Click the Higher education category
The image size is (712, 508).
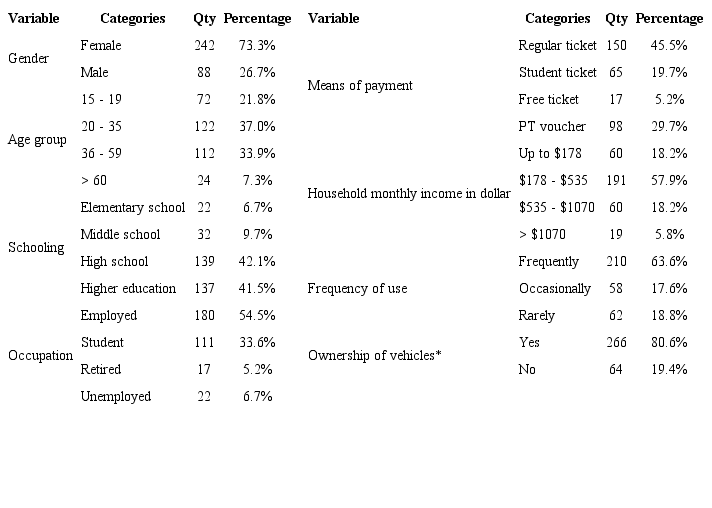128,289
